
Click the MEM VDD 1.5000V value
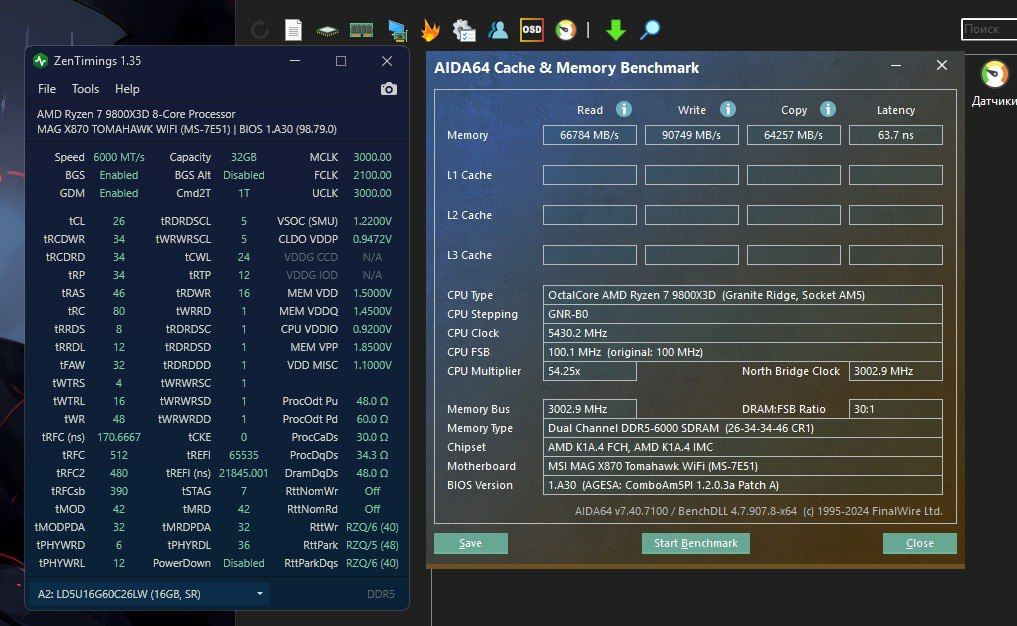372,293
